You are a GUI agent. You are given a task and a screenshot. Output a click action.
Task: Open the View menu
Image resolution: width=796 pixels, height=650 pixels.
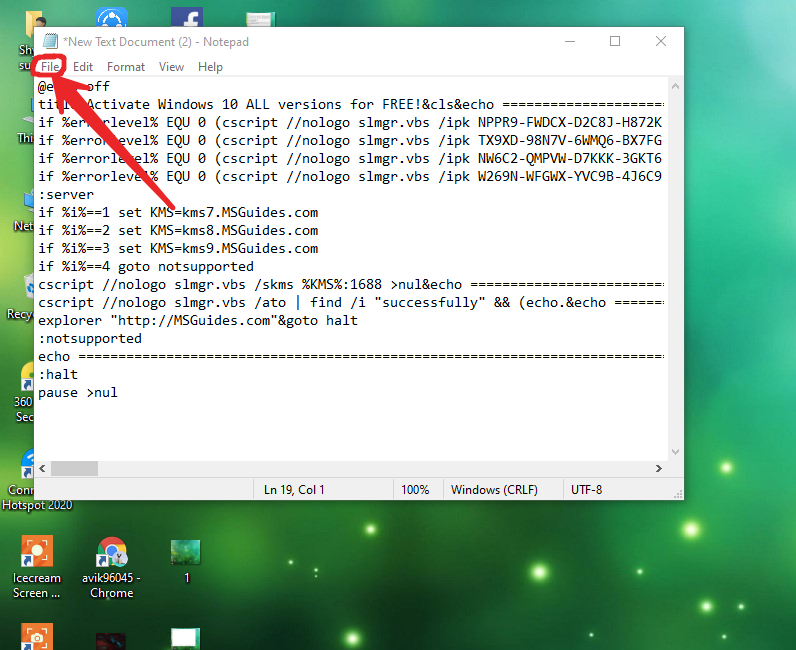coord(171,67)
